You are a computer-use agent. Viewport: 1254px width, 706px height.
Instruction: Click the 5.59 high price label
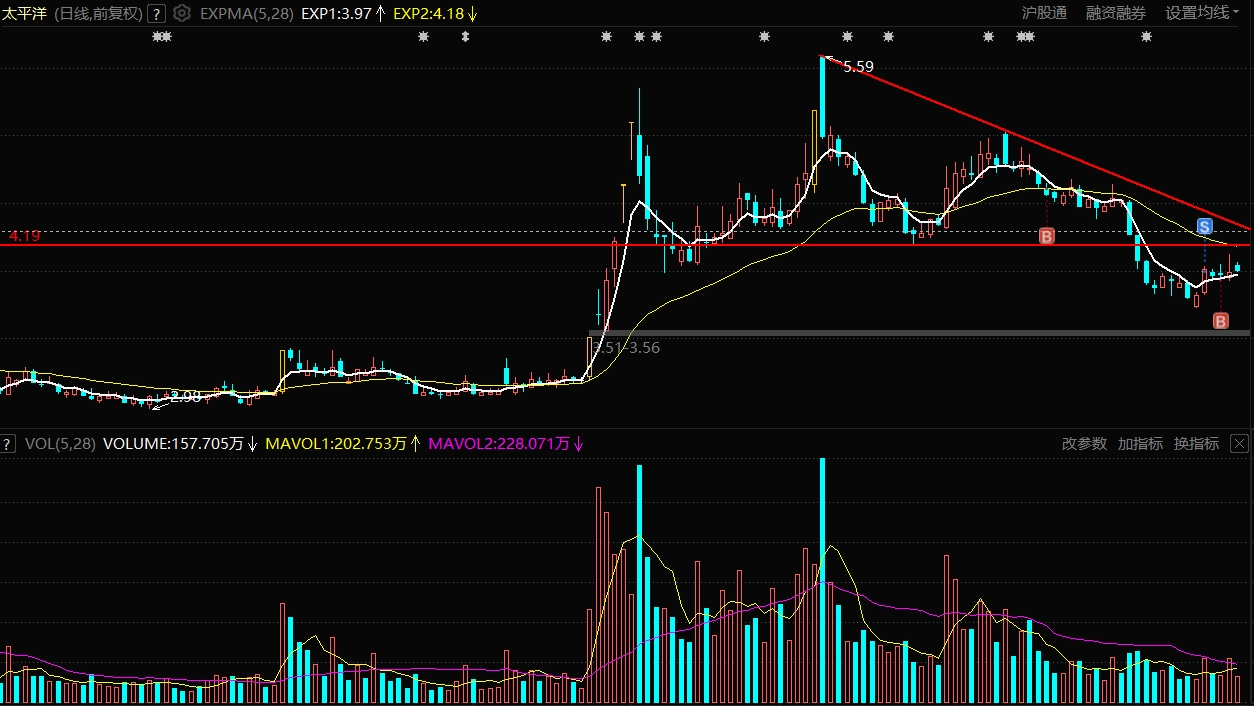[859, 67]
